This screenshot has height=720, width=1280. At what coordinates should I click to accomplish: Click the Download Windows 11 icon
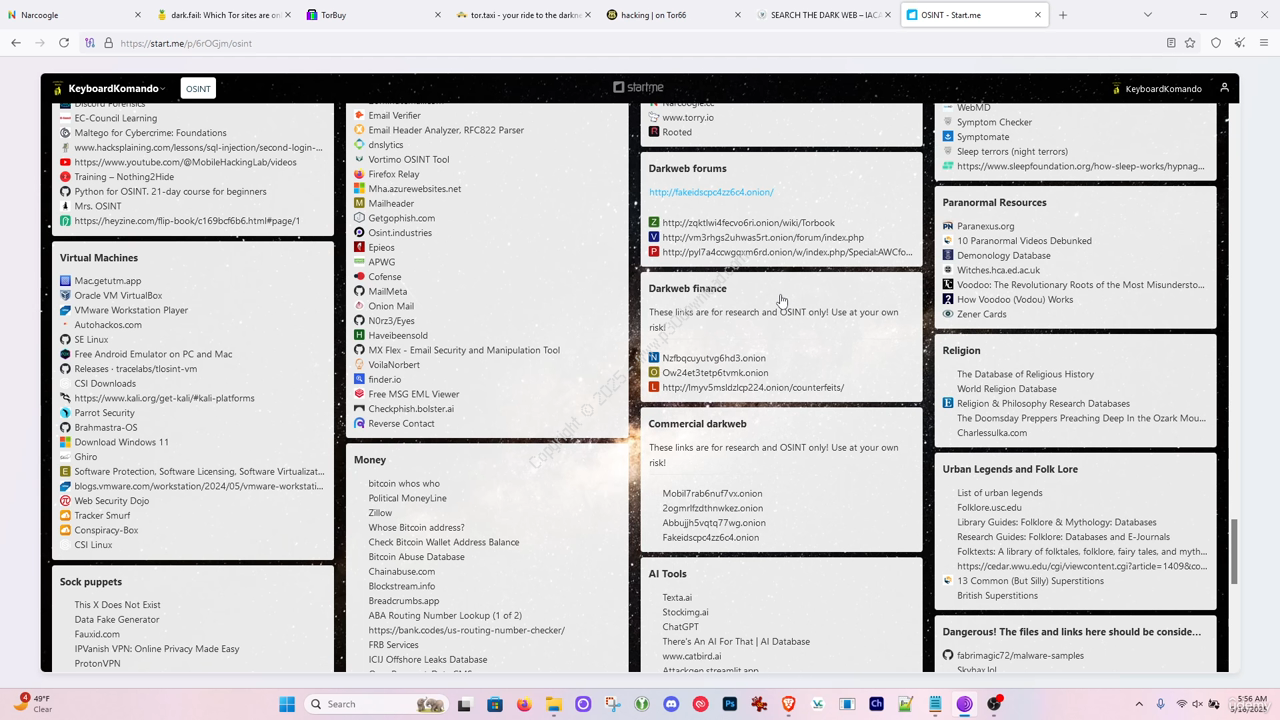(65, 442)
